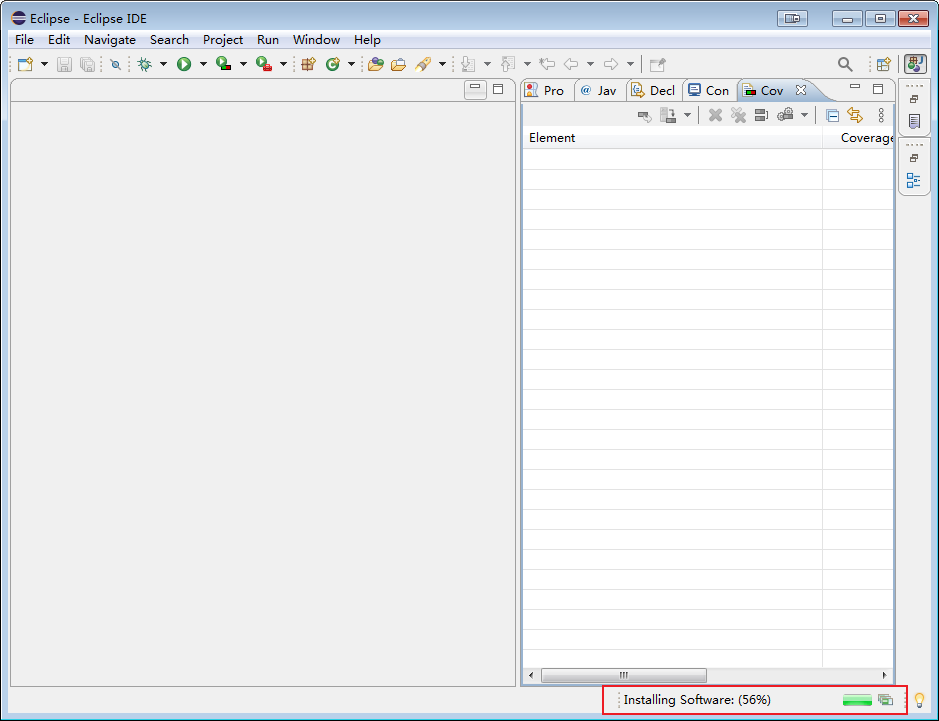
Task: Click the Last Edit Location icon
Action: click(547, 64)
